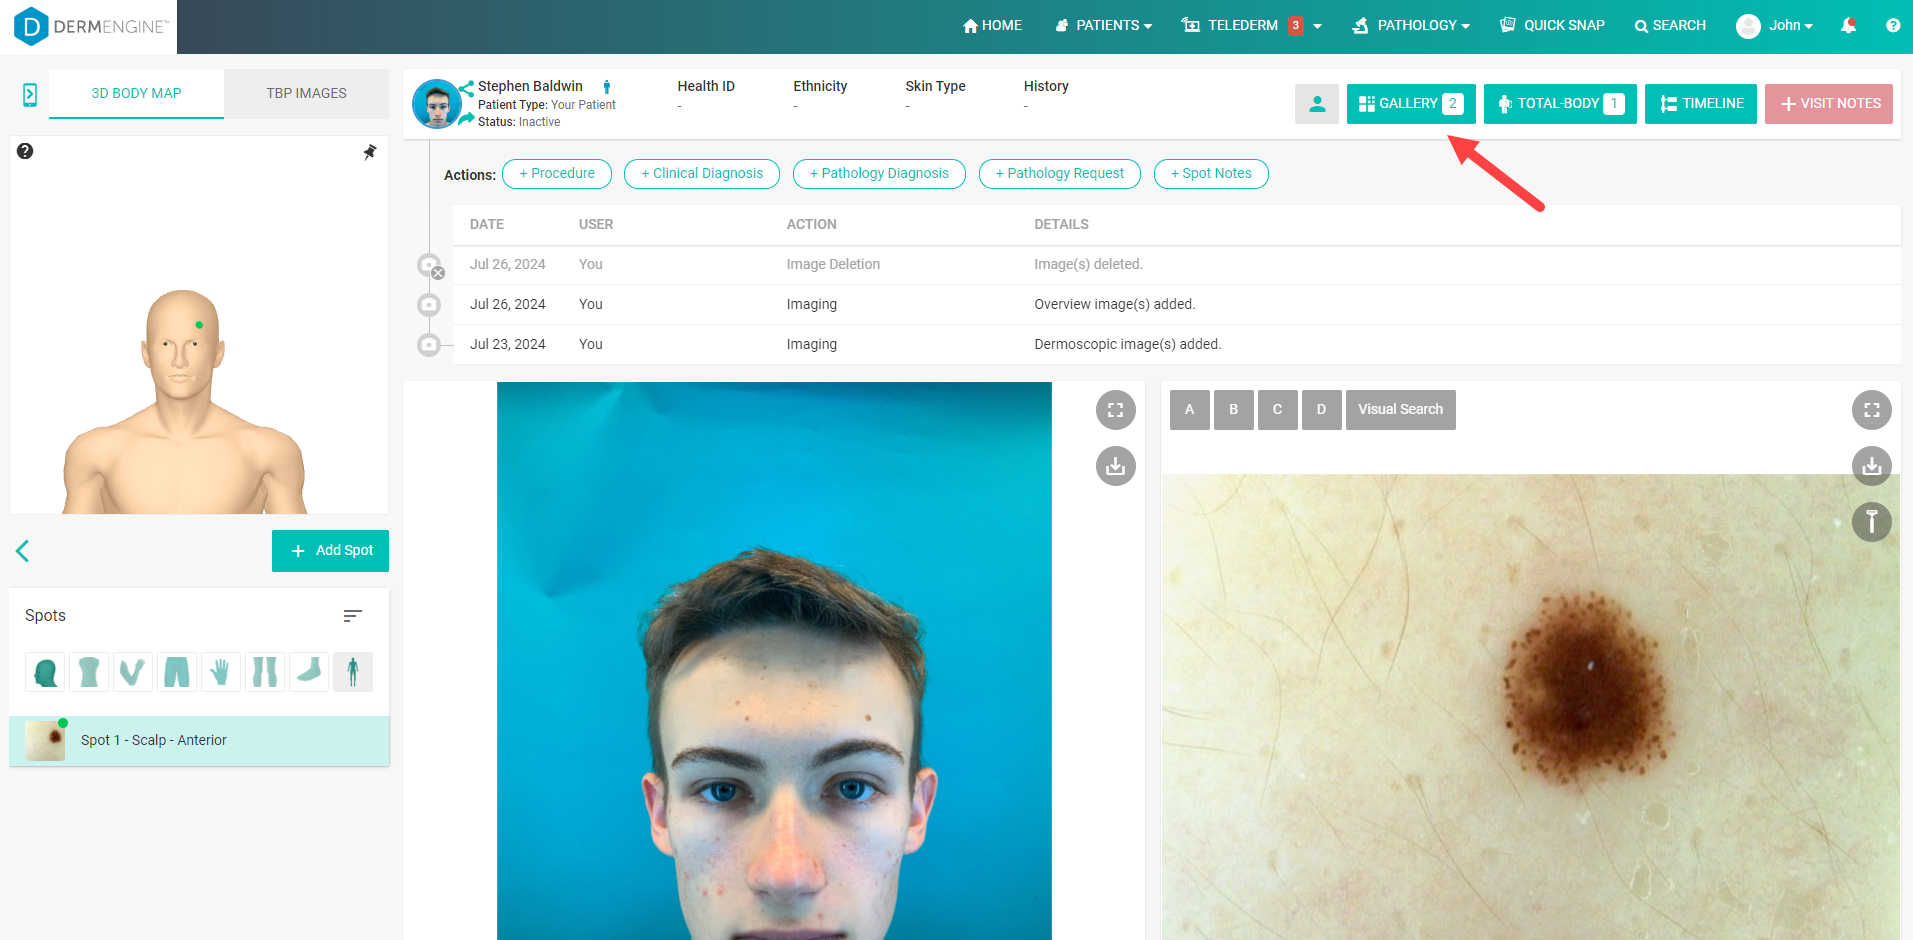This screenshot has height=940, width=1913.
Task: Filter spots by hand region
Action: pos(221,672)
